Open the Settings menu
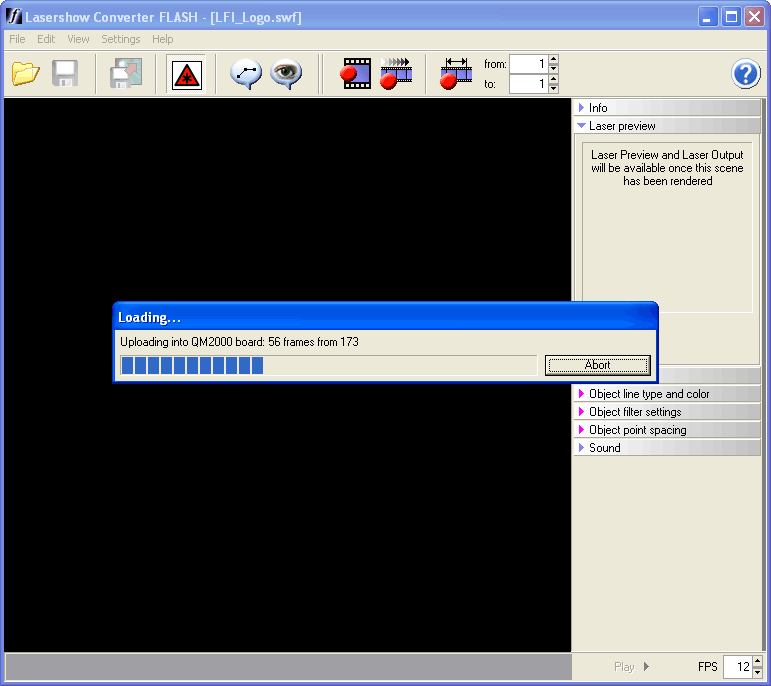This screenshot has width=771, height=686. coord(120,39)
